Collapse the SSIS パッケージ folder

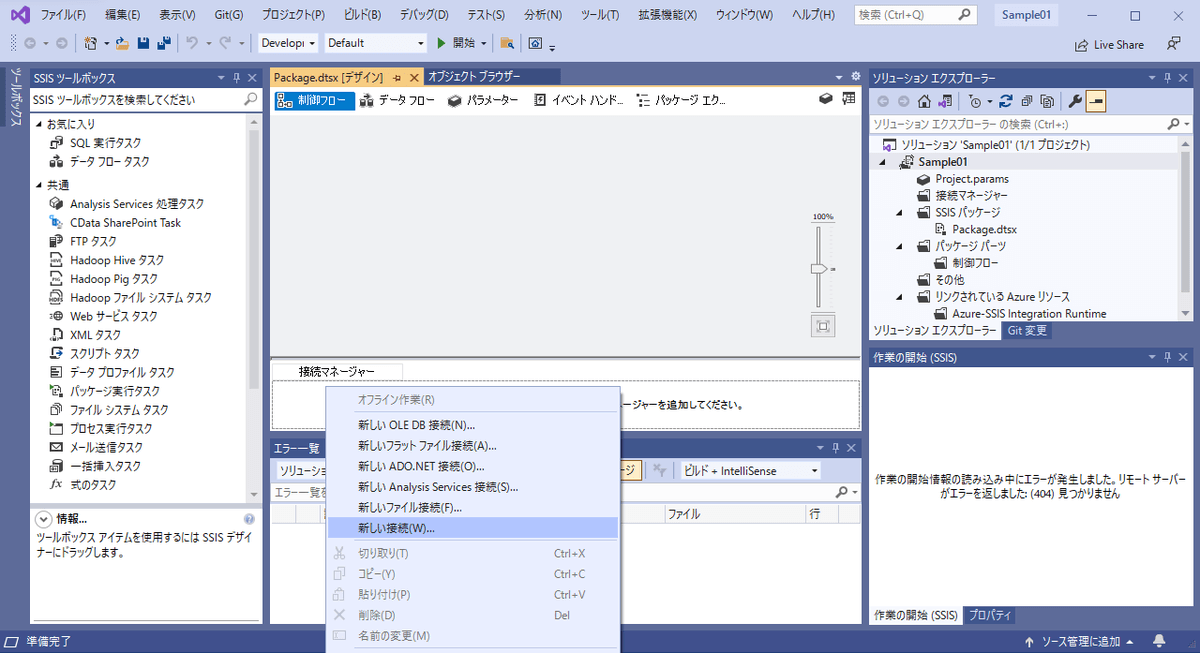coord(899,213)
